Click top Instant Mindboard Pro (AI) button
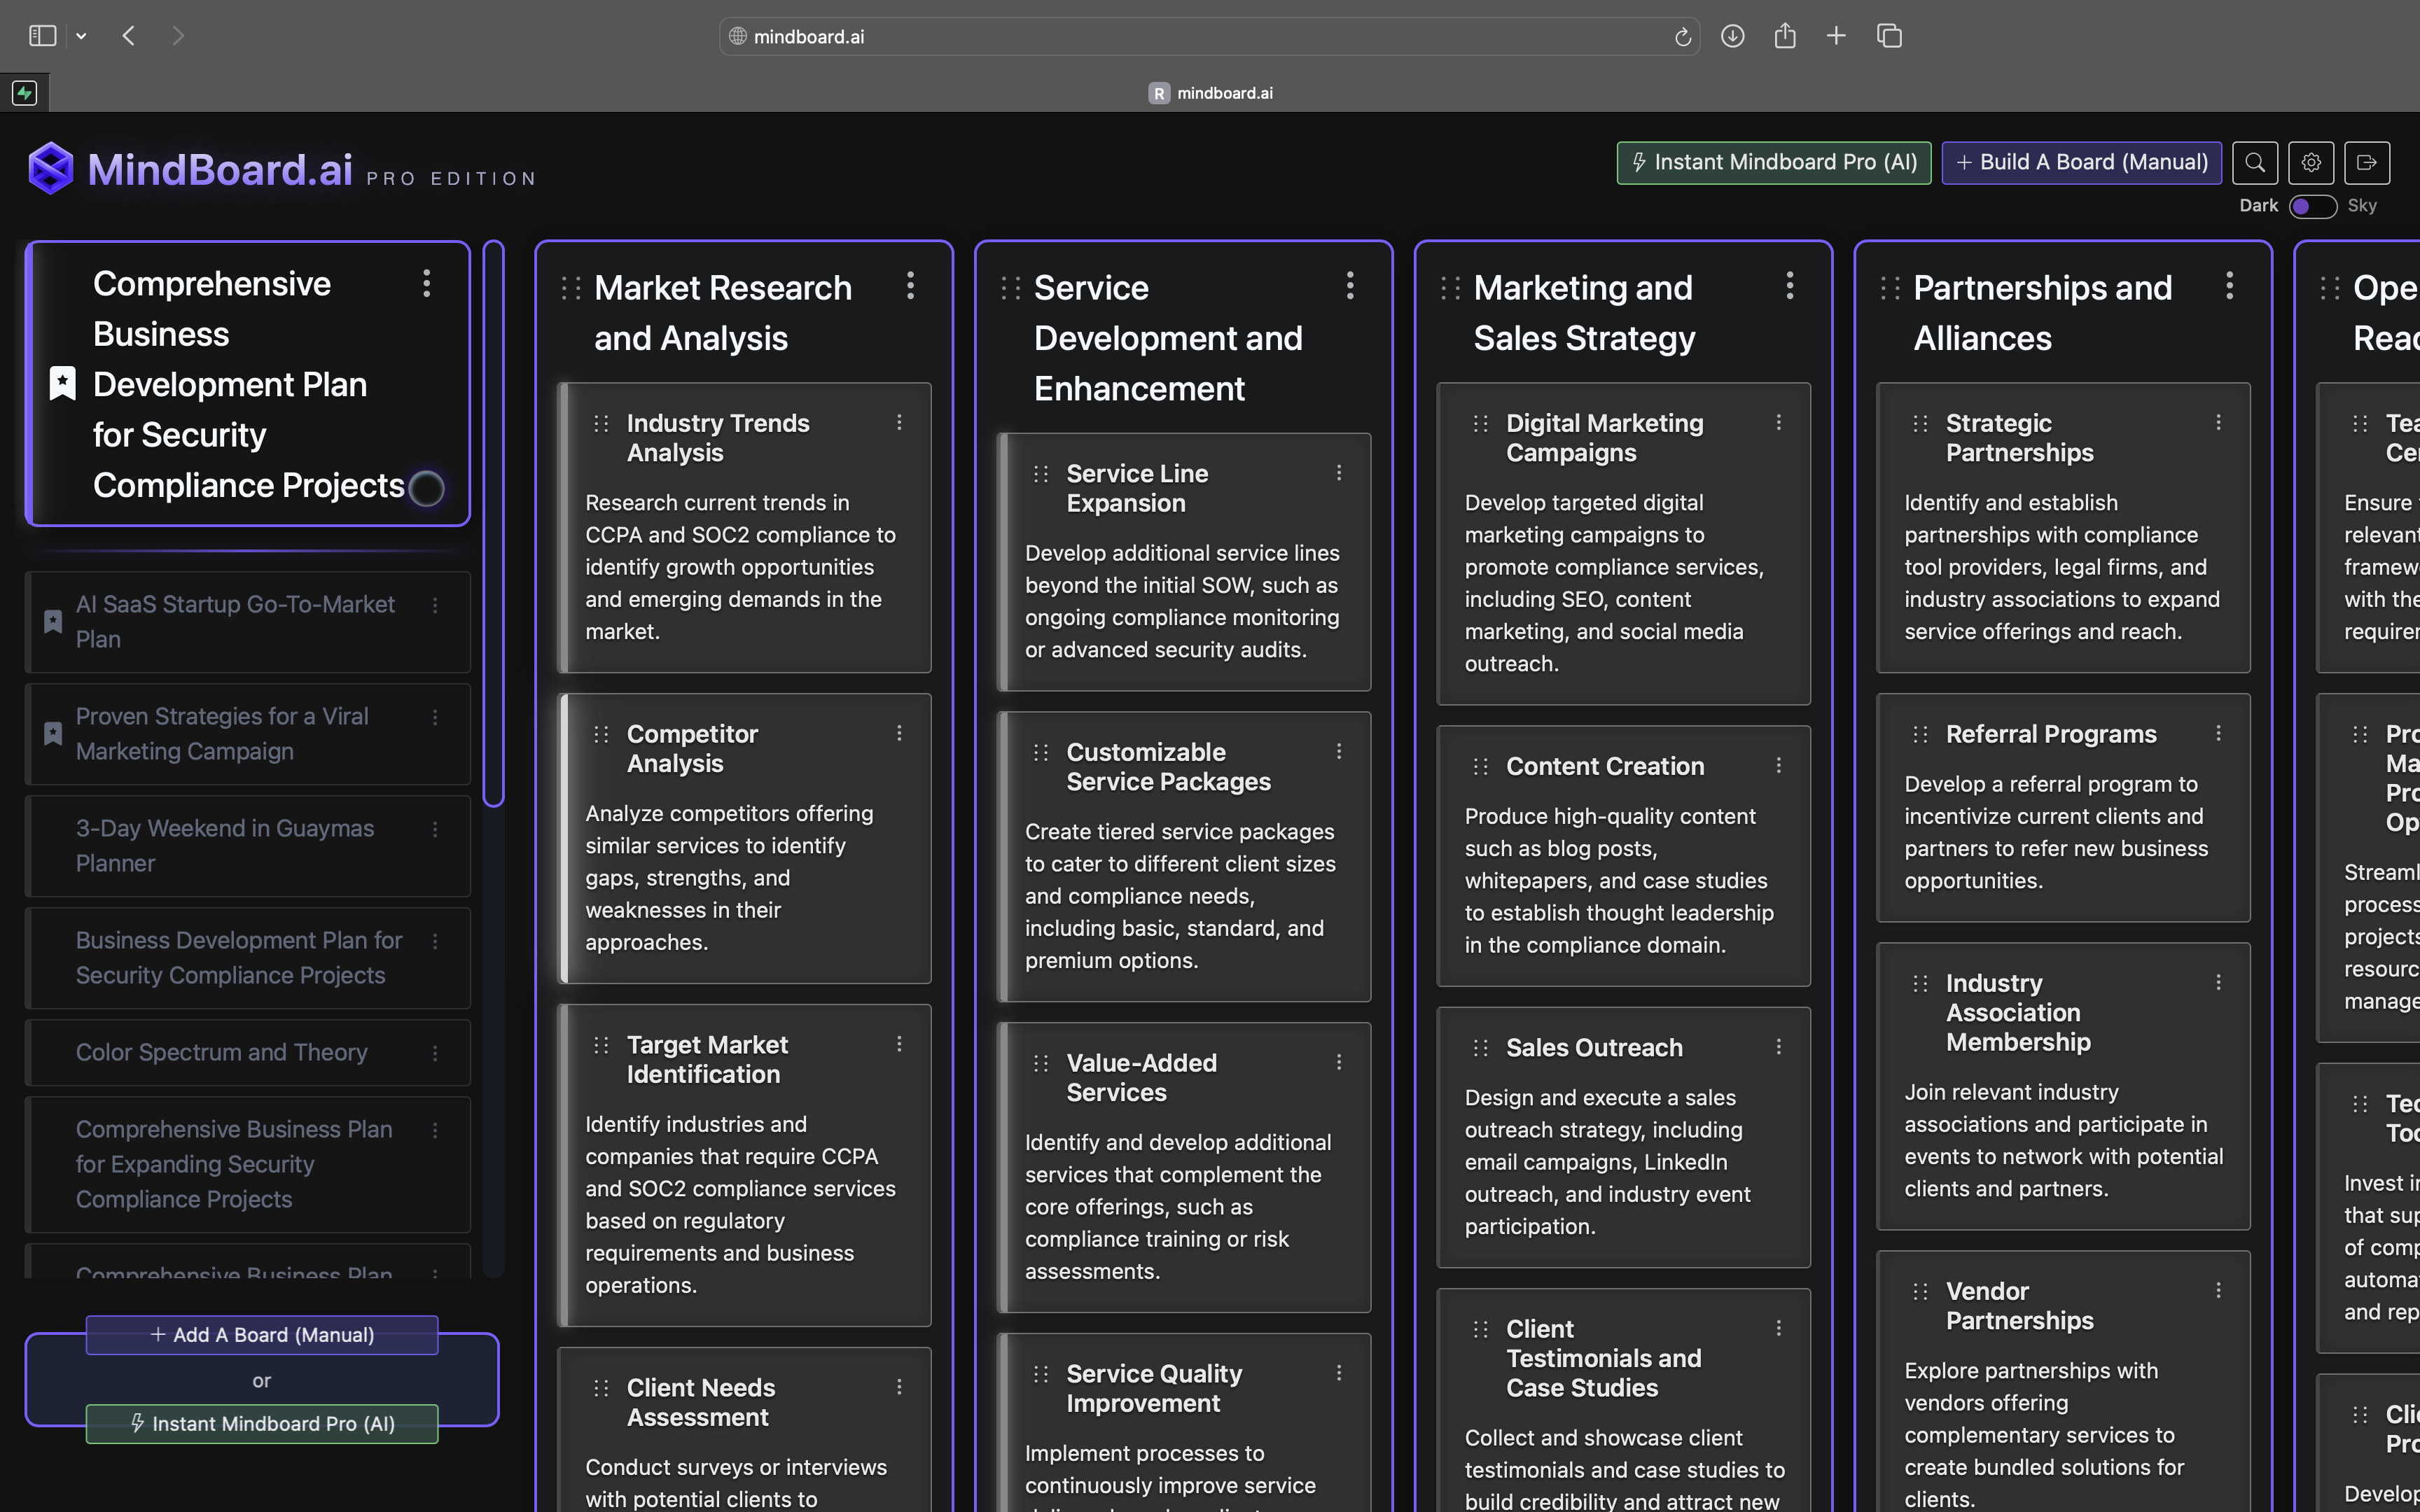The width and height of the screenshot is (2420, 1512). [1773, 163]
